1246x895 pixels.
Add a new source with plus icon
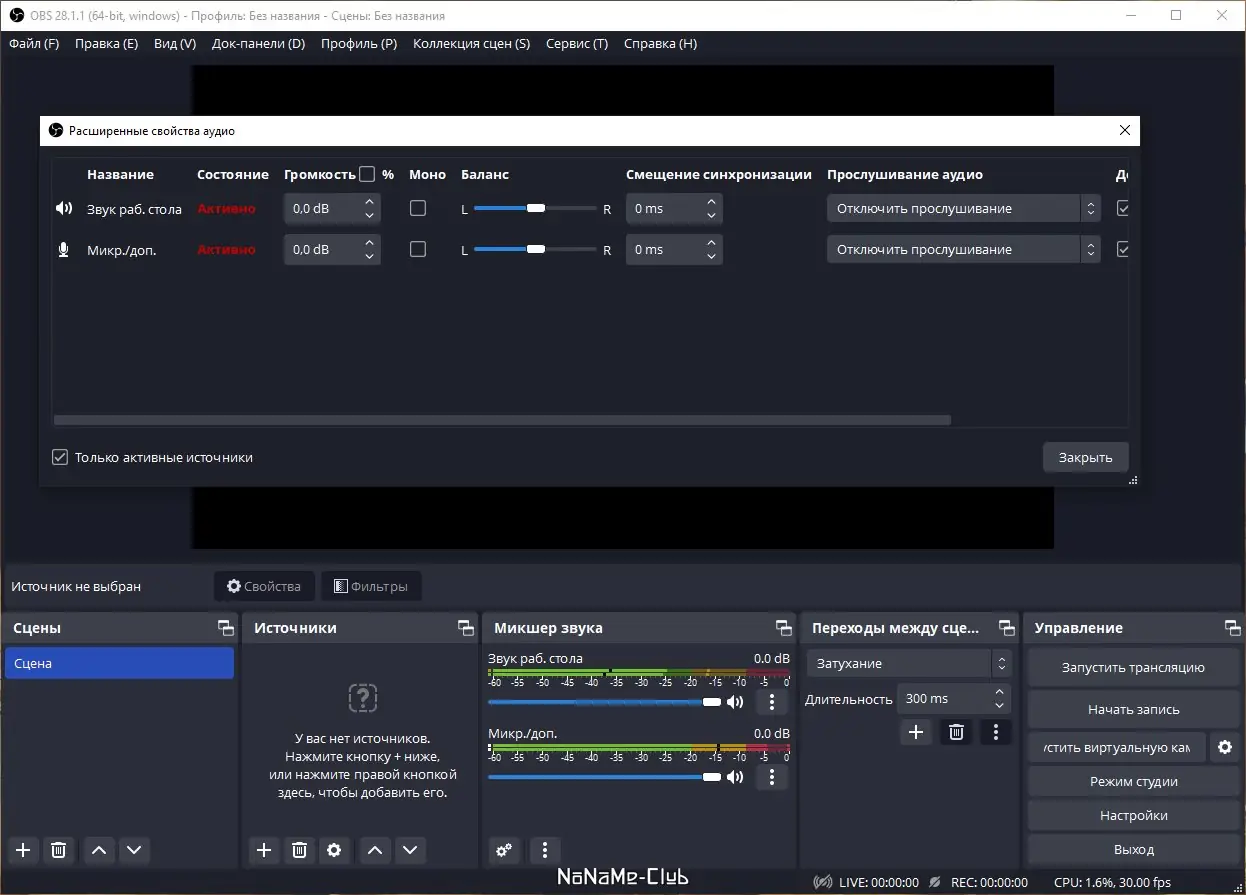pos(264,850)
